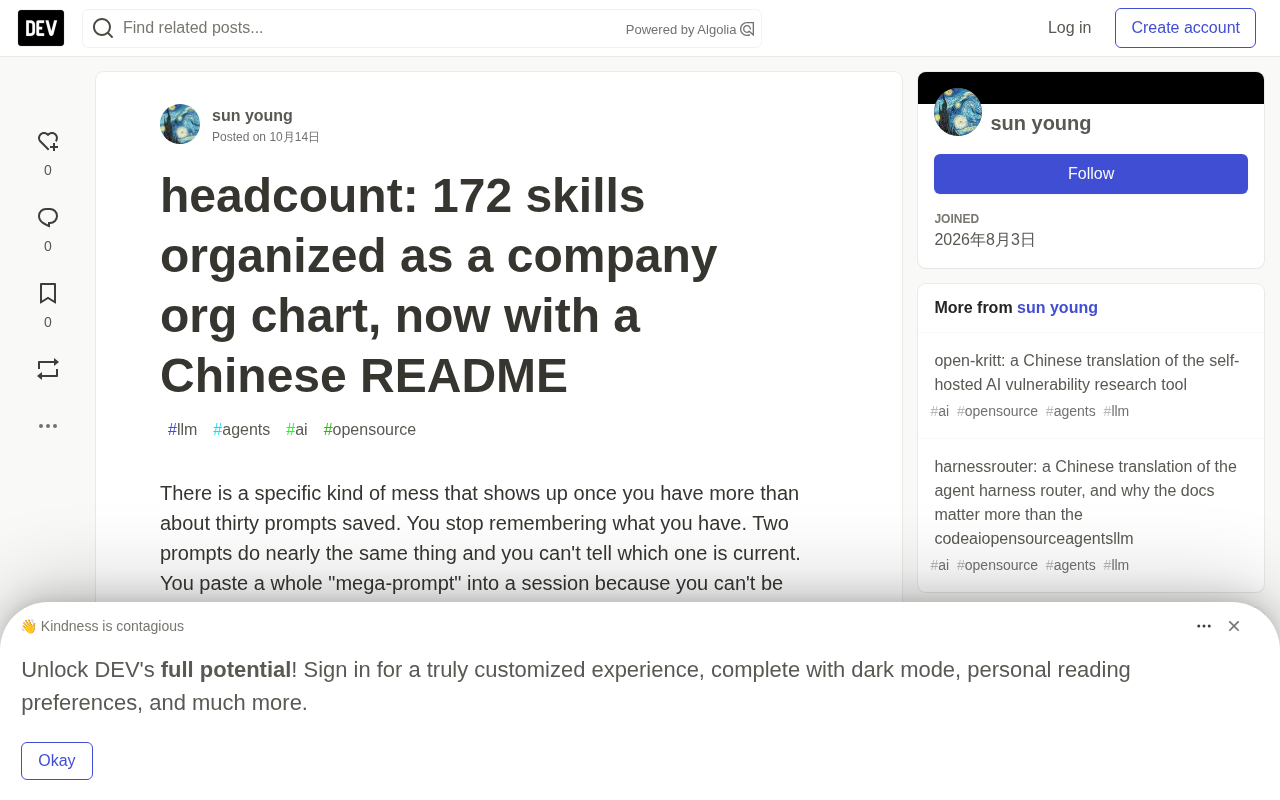This screenshot has width=1280, height=800.
Task: Click the #opensource tag under harnessrouter post
Action: 997,565
